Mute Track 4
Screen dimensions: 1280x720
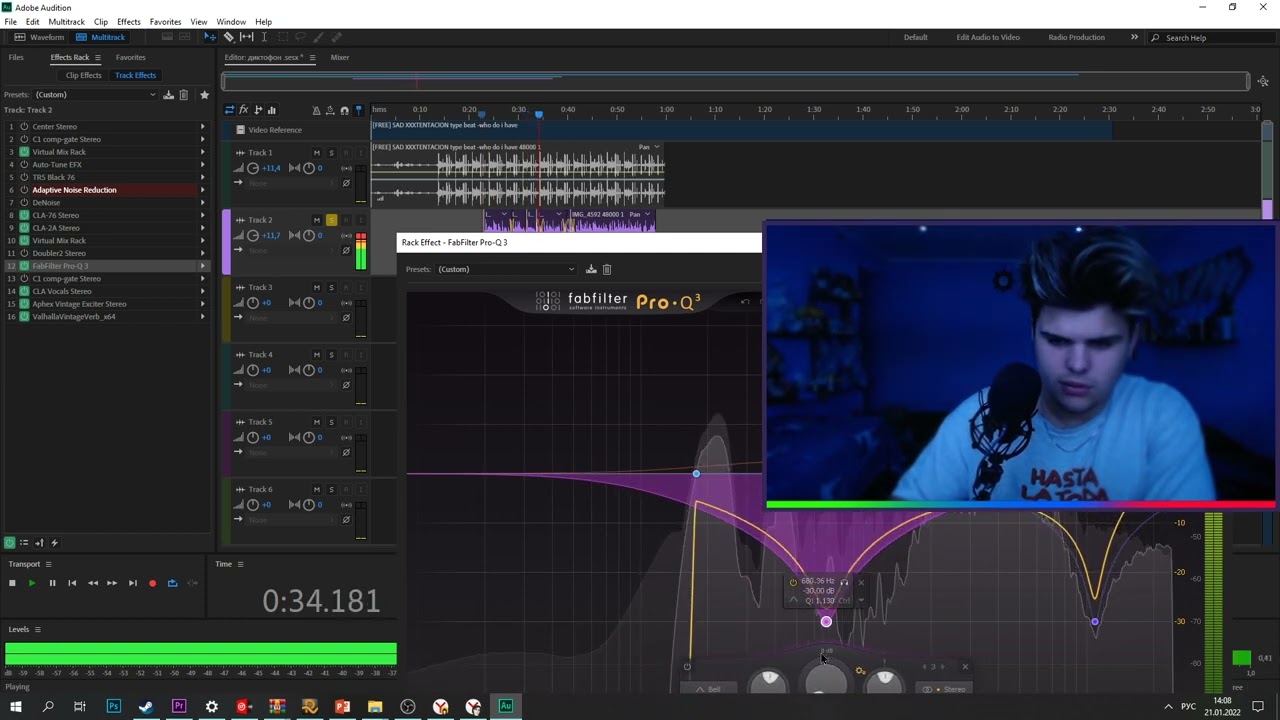point(317,355)
